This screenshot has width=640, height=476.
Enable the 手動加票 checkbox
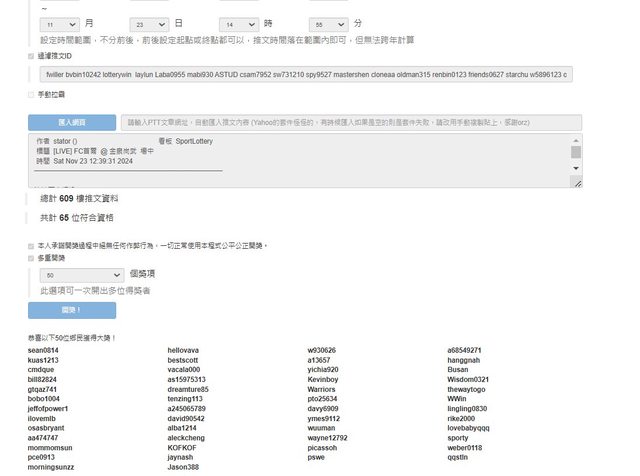(31, 95)
